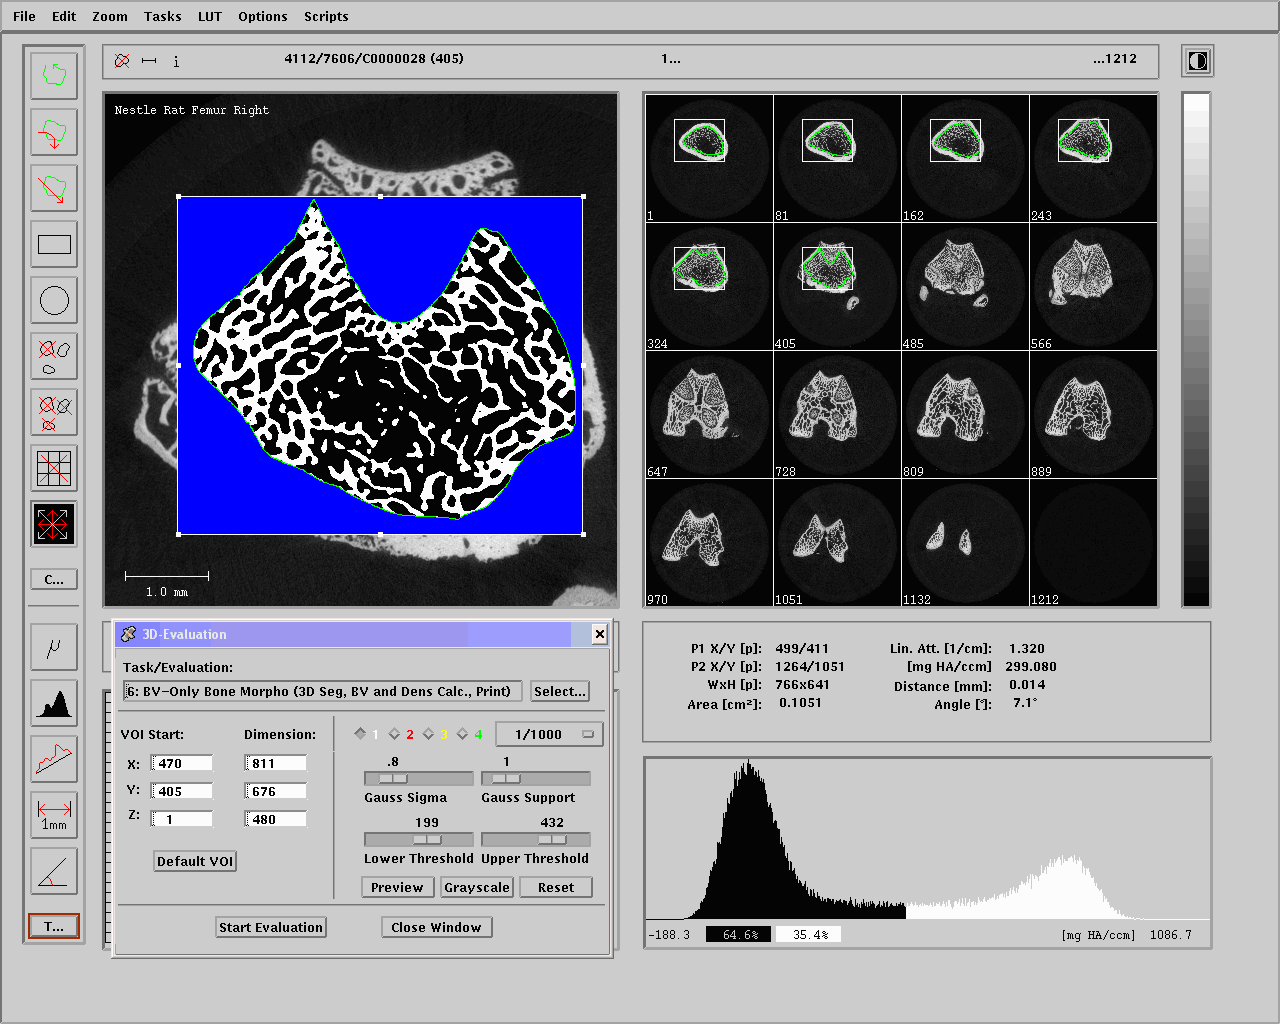Select radio option 2 in red
The image size is (1280, 1024).
tap(395, 734)
